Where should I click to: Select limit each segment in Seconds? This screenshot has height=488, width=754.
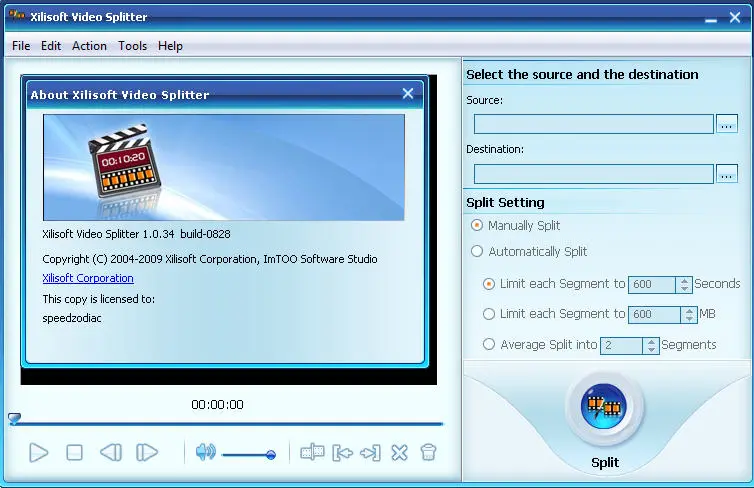(x=489, y=284)
